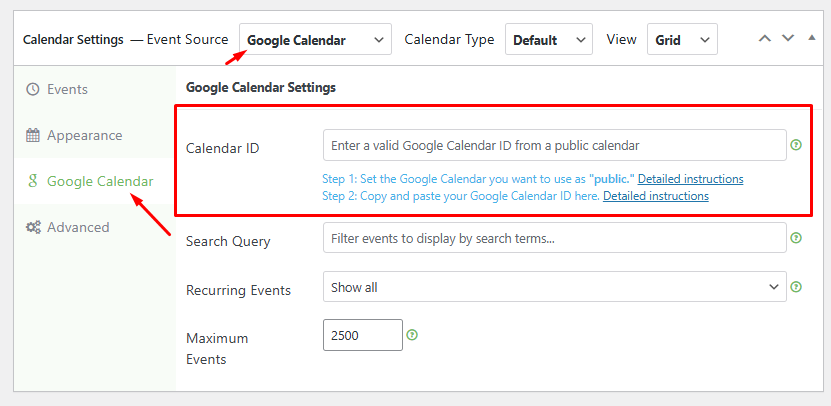Open Step 1 Detailed instructions link
Viewport: 831px width, 406px height.
pos(690,179)
